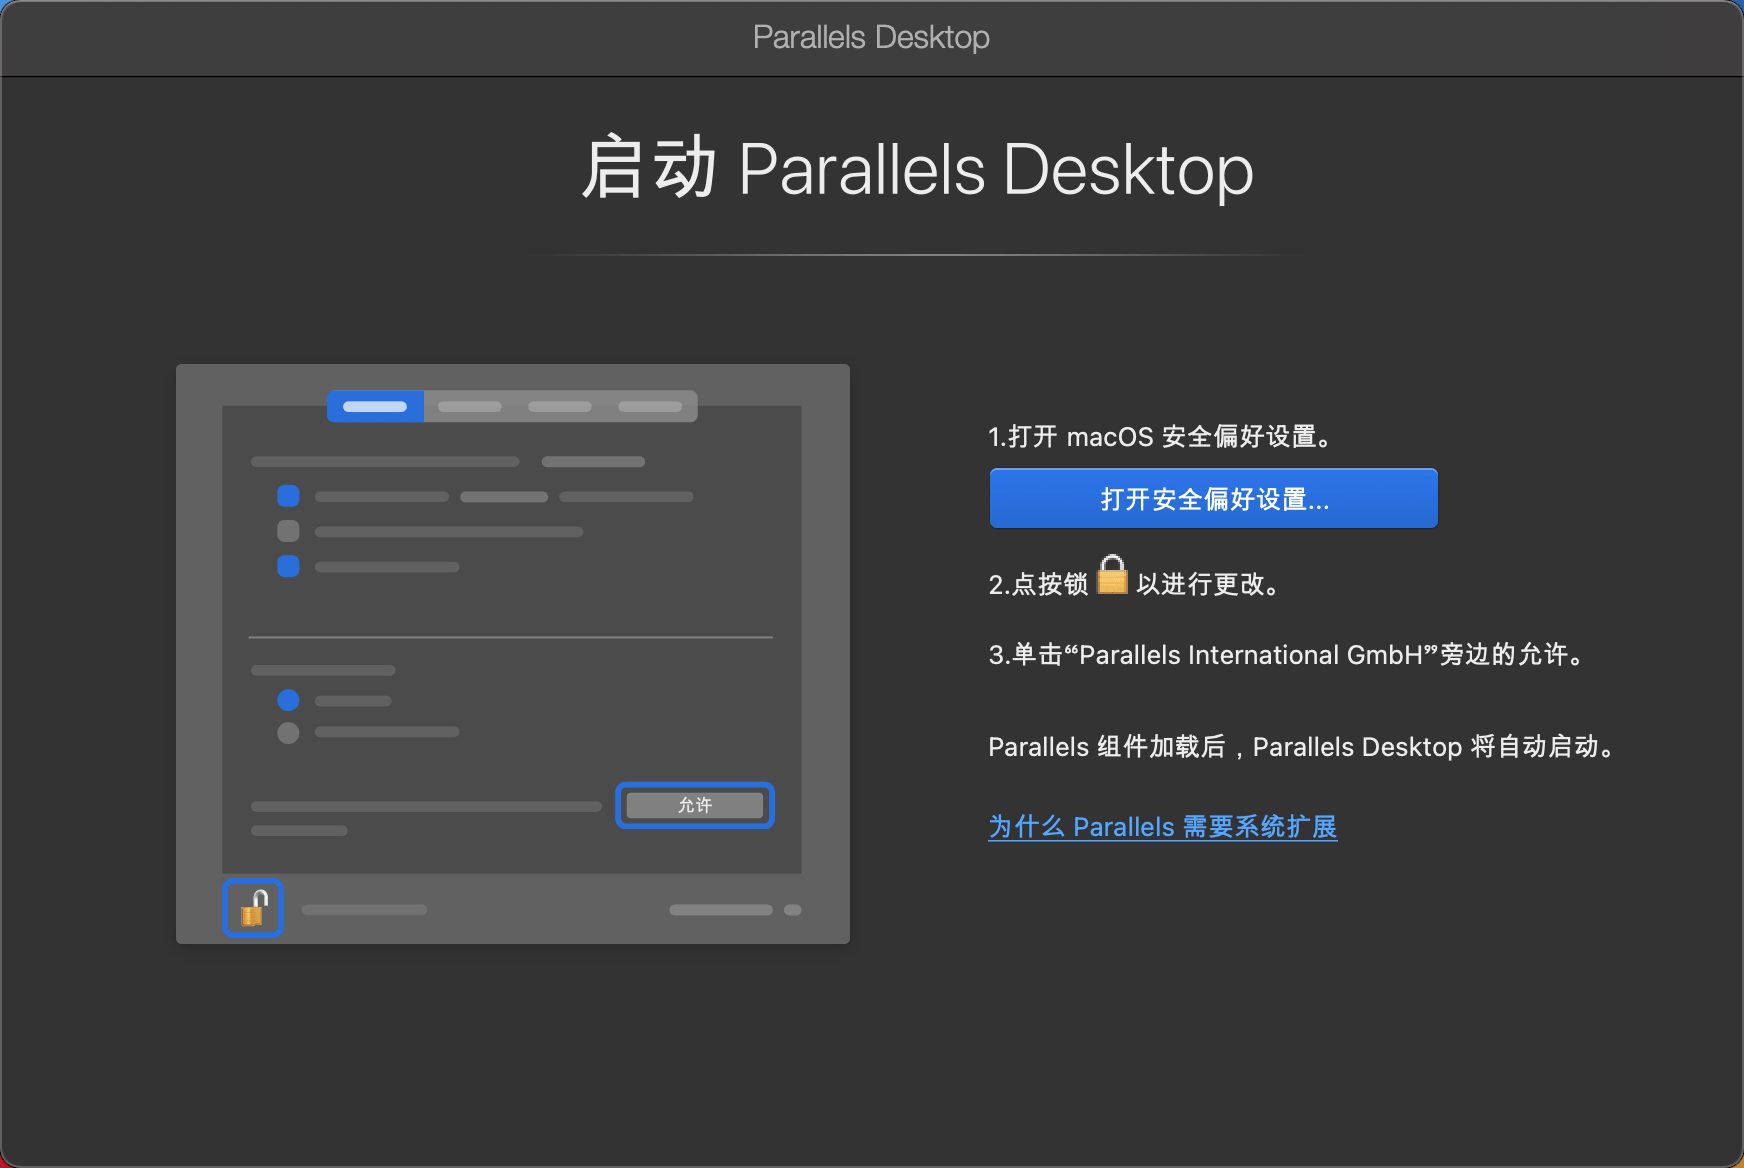
Task: Toggle the lower blue checkbox above the divider
Action: coord(288,566)
